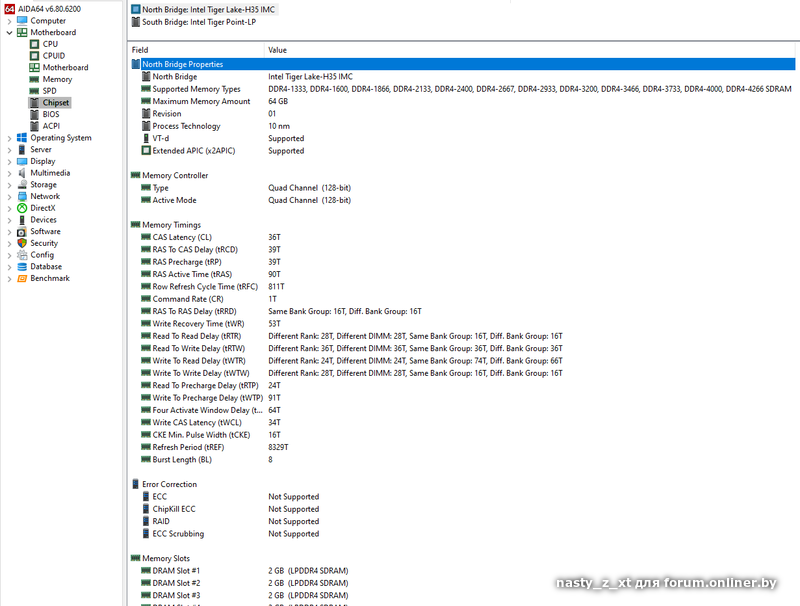Select the North Bridge Properties row
Image resolution: width=800 pixels, height=606 pixels.
point(463,64)
